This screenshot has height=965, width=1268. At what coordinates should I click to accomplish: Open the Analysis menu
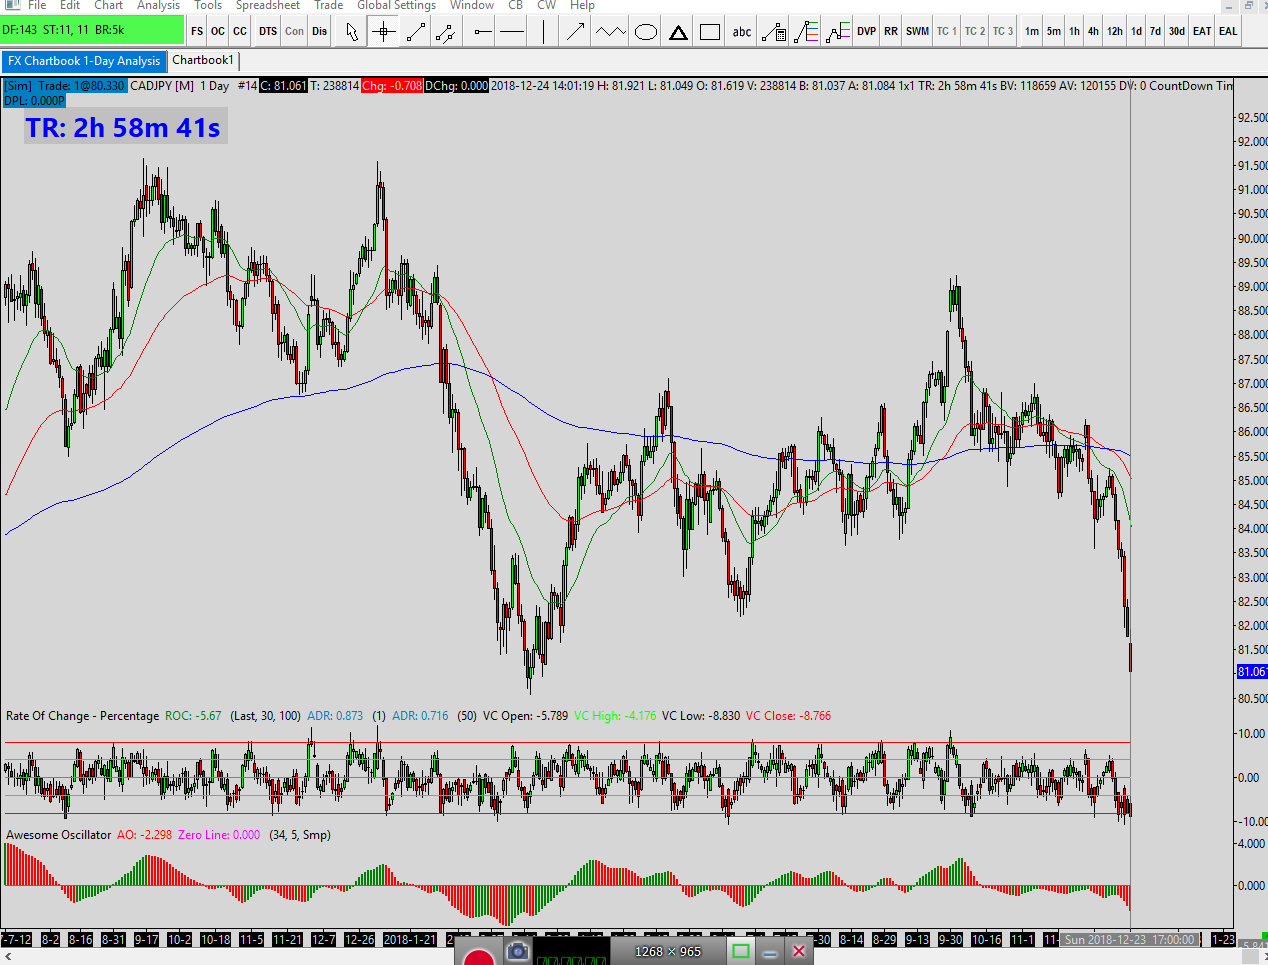click(158, 5)
